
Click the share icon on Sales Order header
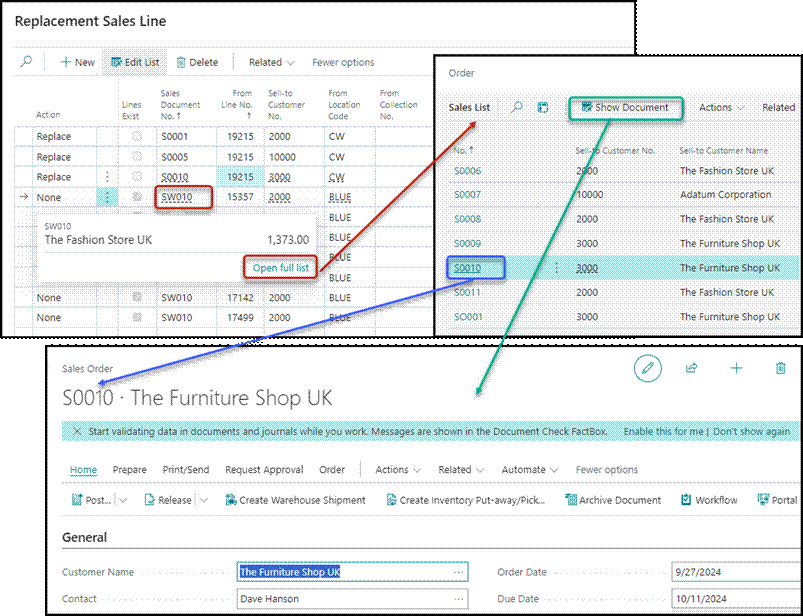tap(691, 368)
